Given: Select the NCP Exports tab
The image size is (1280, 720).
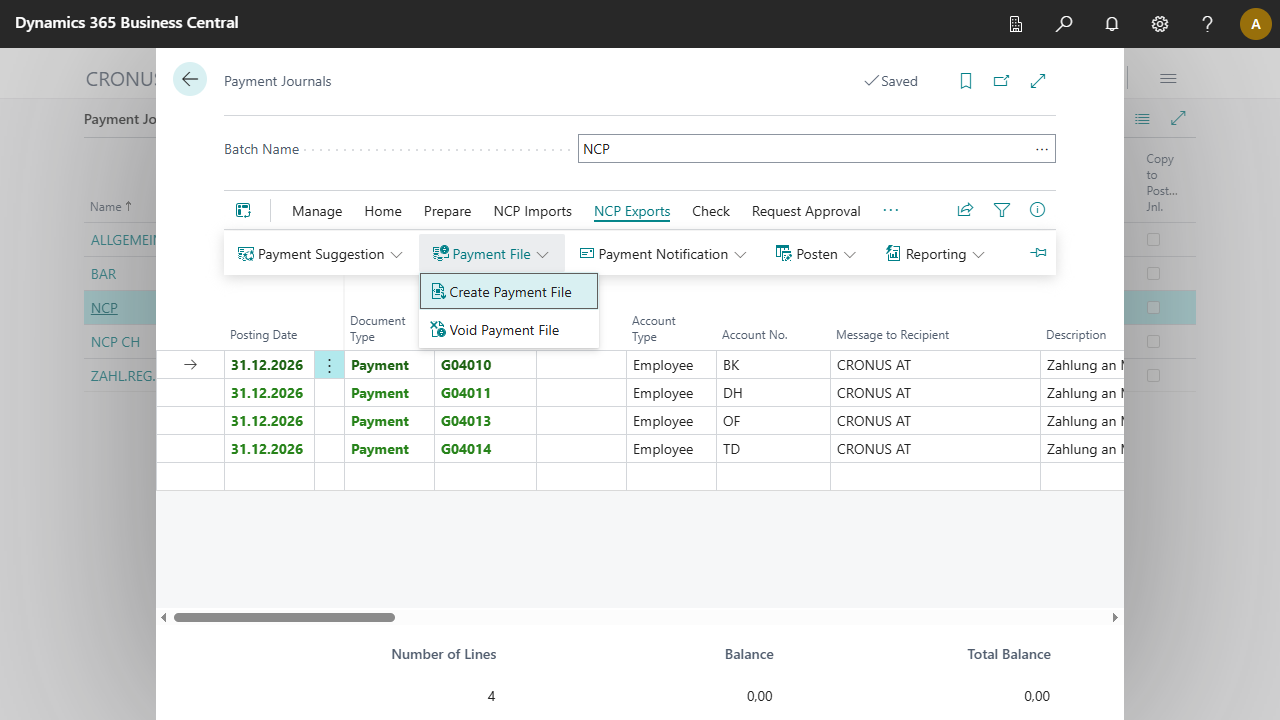Looking at the screenshot, I should tap(632, 211).
